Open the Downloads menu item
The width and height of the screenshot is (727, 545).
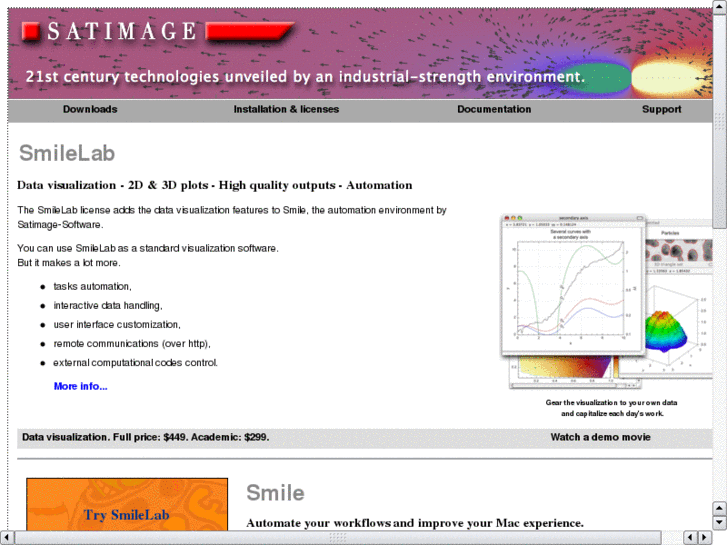90,109
